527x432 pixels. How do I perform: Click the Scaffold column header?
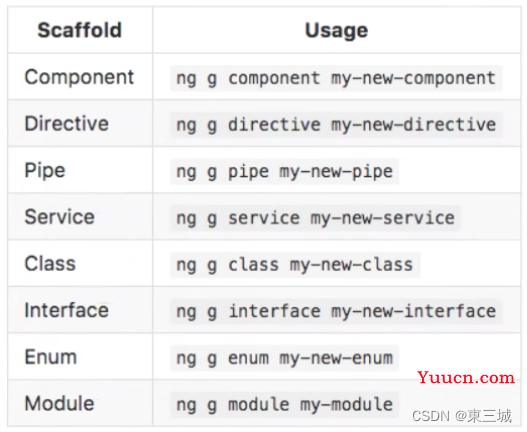[x=80, y=30]
